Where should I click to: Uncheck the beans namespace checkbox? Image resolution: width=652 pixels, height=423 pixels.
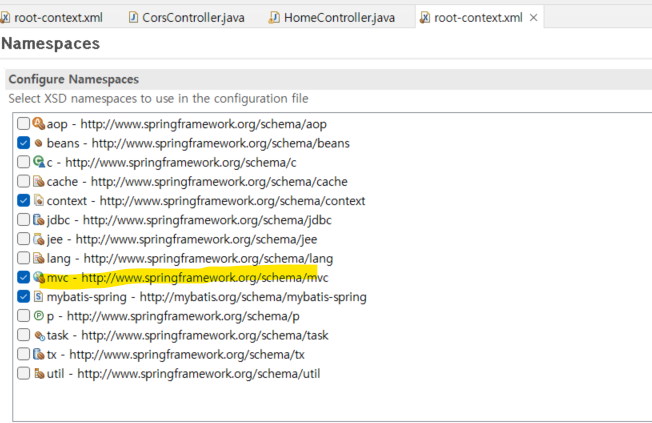(x=23, y=143)
